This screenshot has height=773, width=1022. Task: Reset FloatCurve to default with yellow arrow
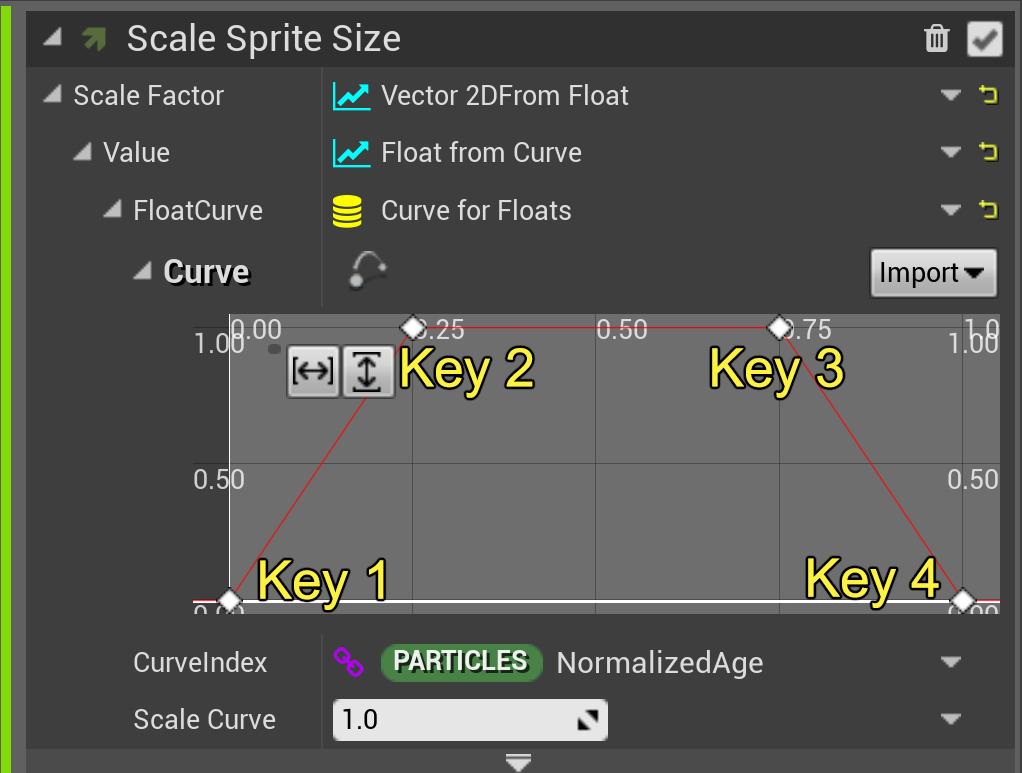point(988,211)
